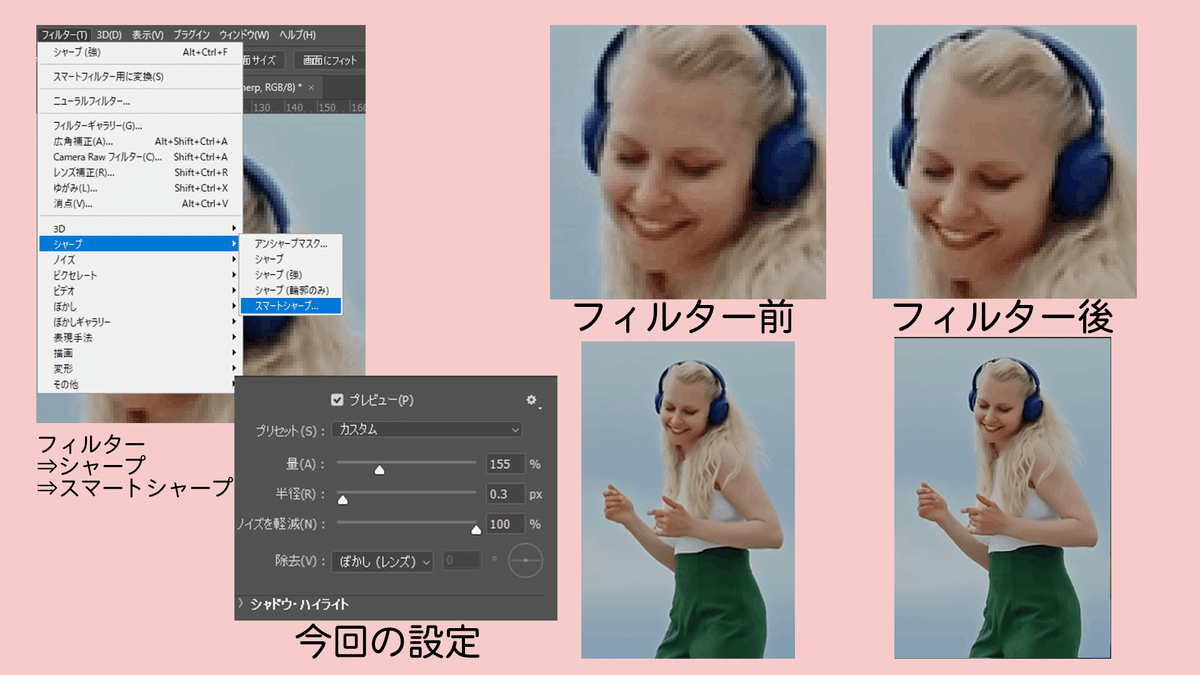Expand the 表現手法 filter submenu
Viewport: 1200px width, 675px height.
click(139, 337)
